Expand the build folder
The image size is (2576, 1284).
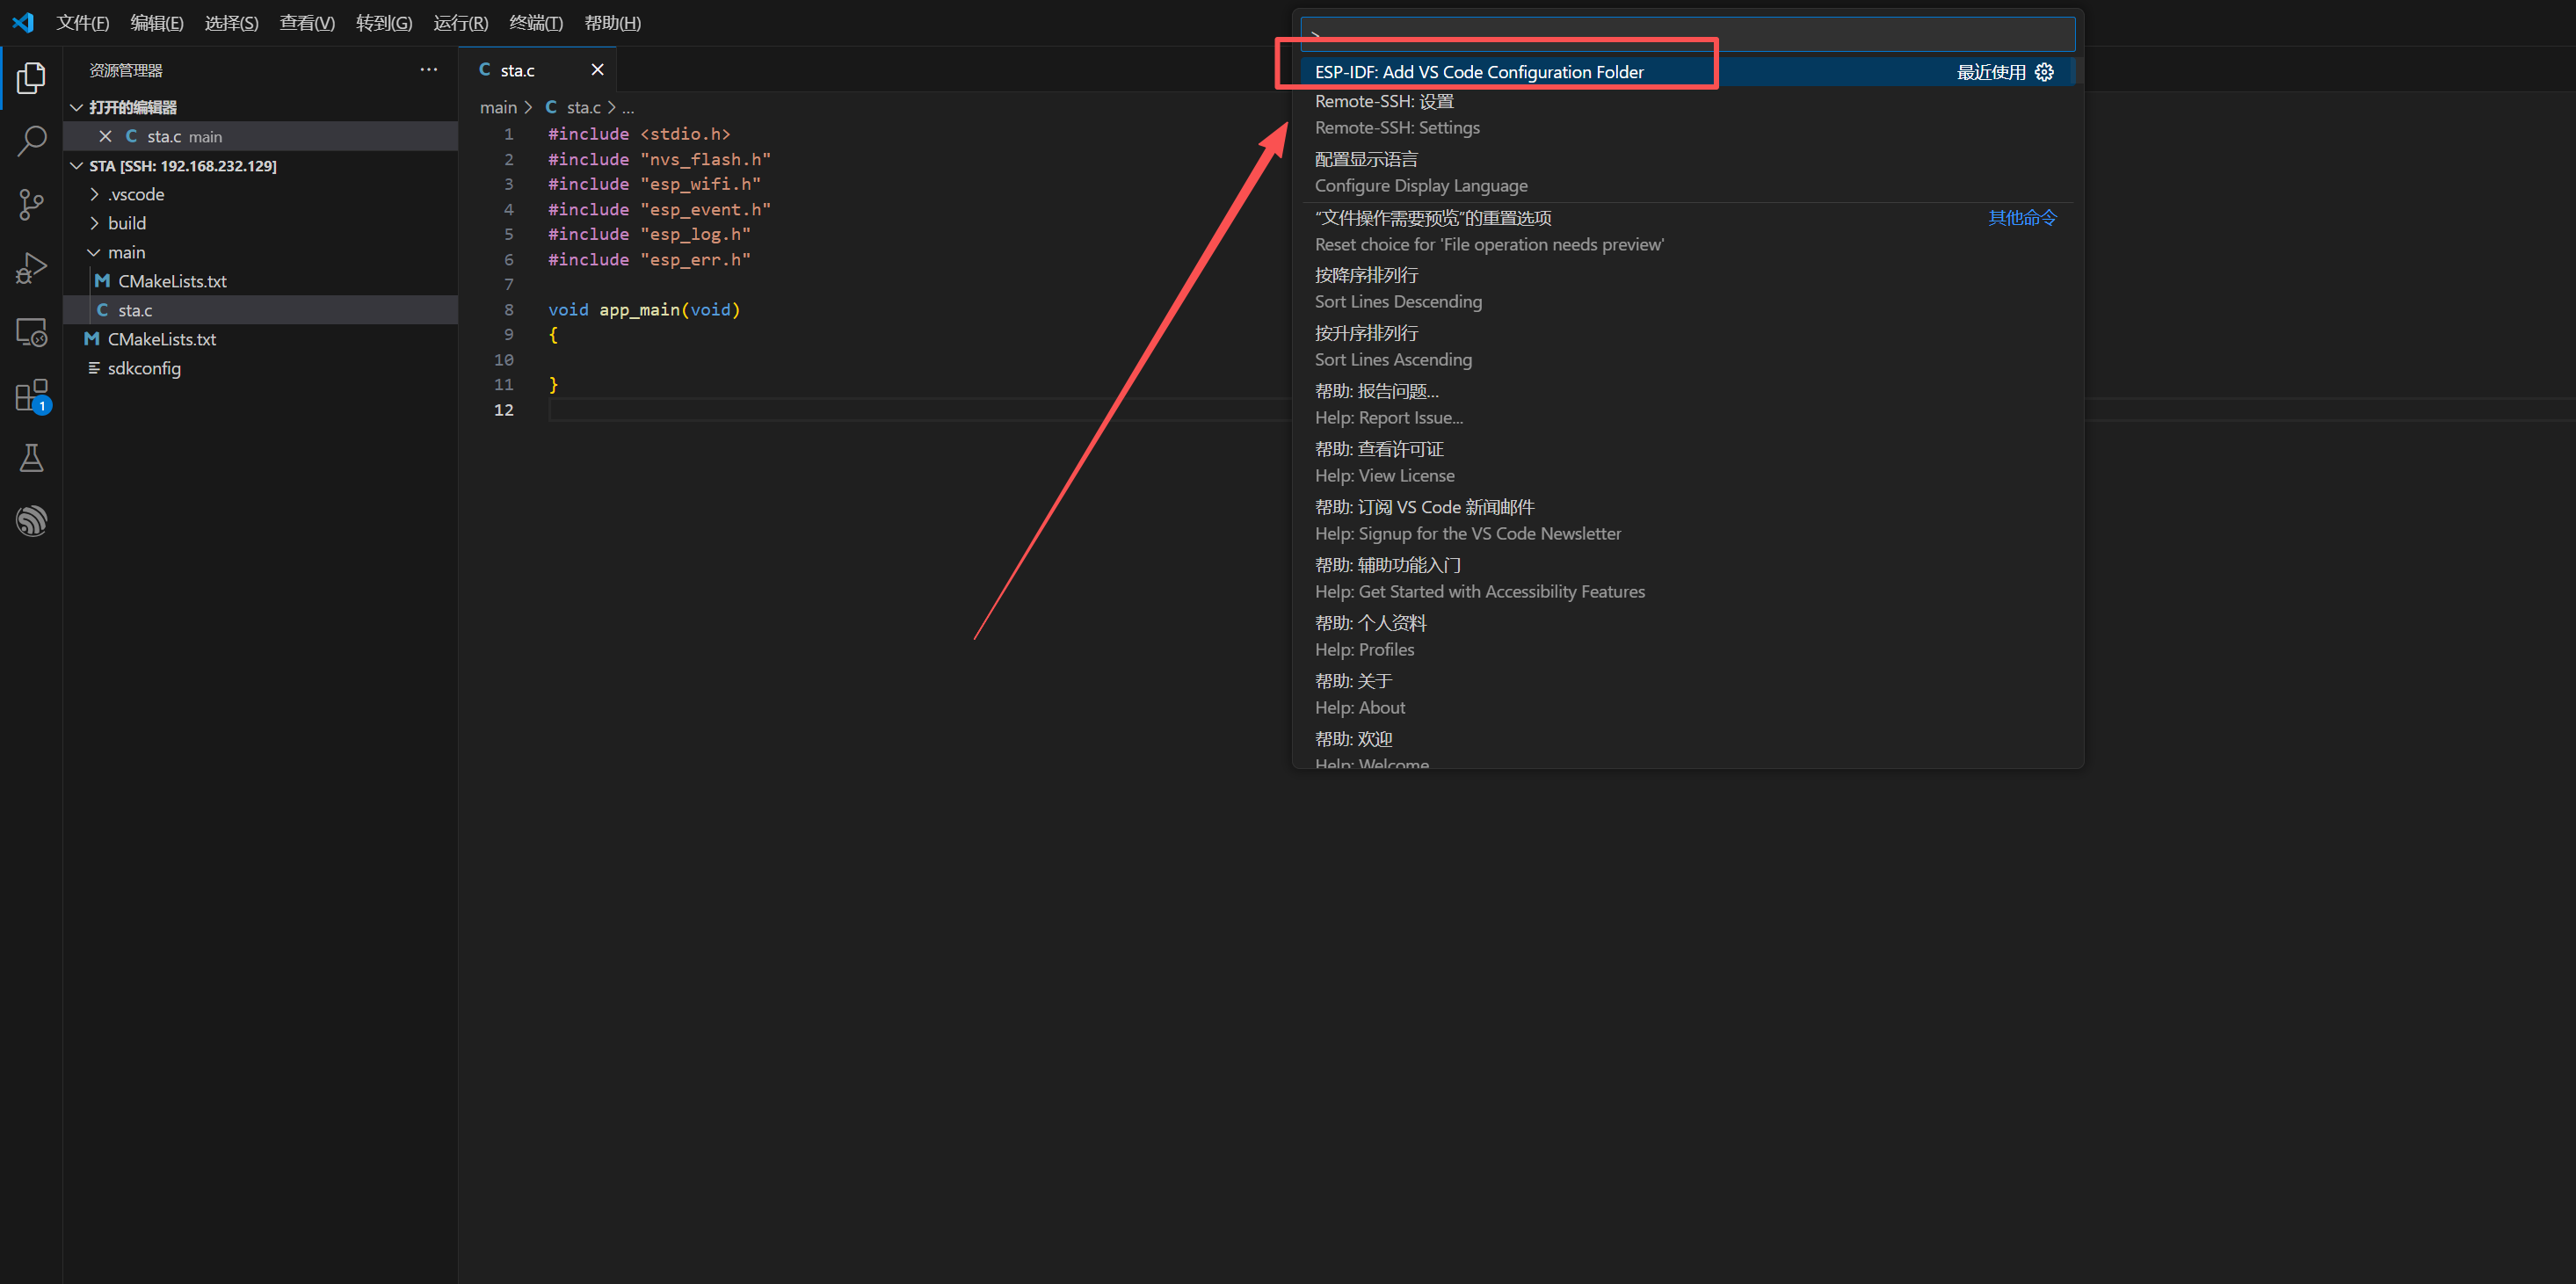pyautogui.click(x=126, y=223)
